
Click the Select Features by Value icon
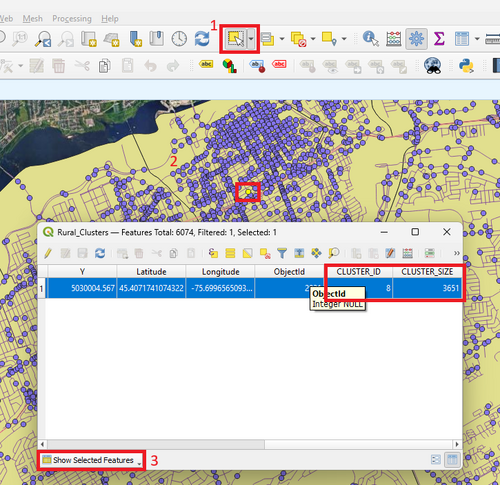pos(267,39)
